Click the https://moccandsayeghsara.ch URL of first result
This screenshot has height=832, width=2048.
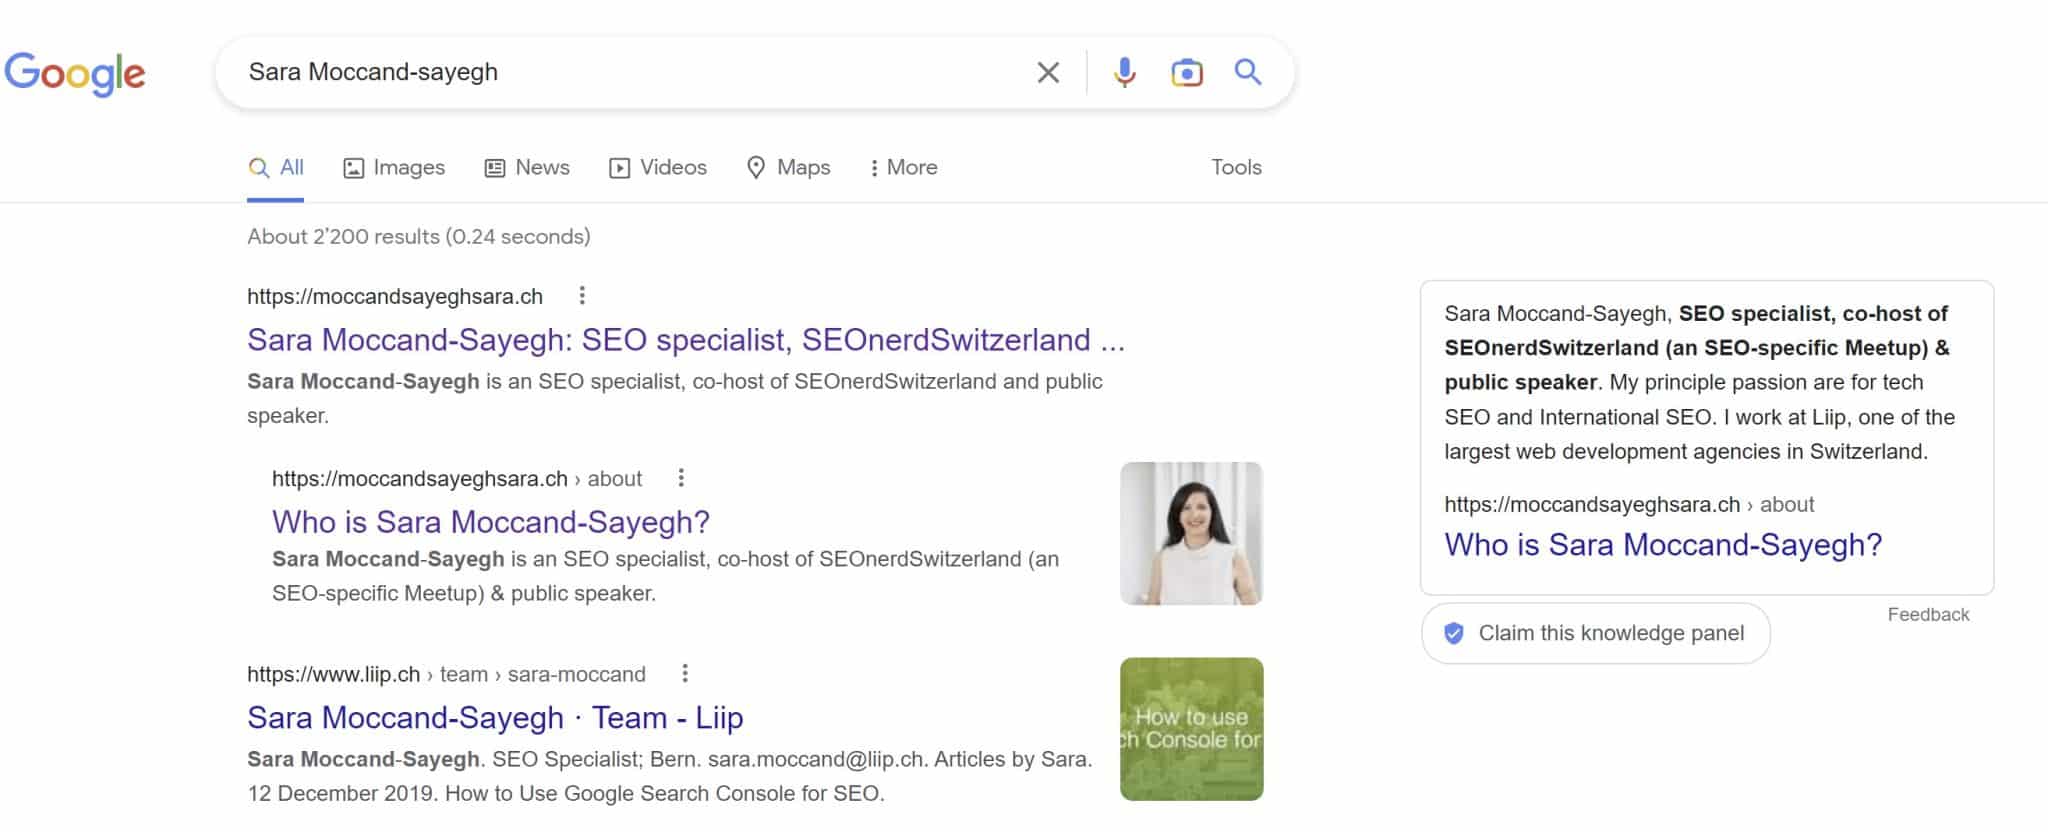pyautogui.click(x=395, y=296)
